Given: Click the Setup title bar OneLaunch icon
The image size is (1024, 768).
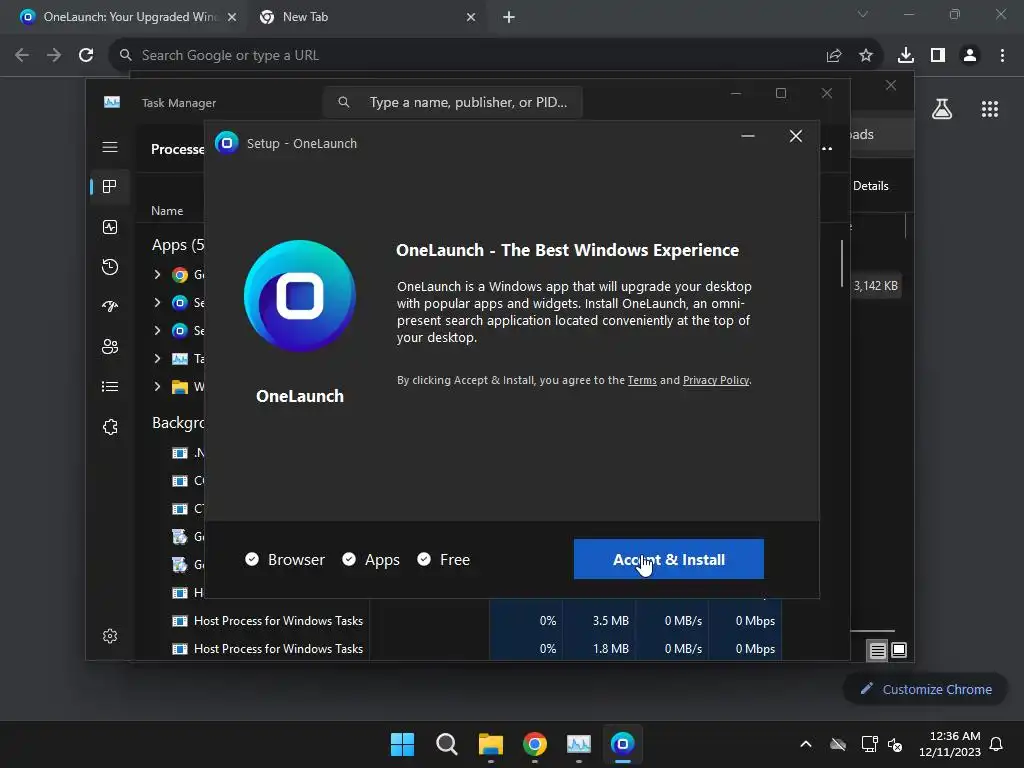Looking at the screenshot, I should pos(227,143).
